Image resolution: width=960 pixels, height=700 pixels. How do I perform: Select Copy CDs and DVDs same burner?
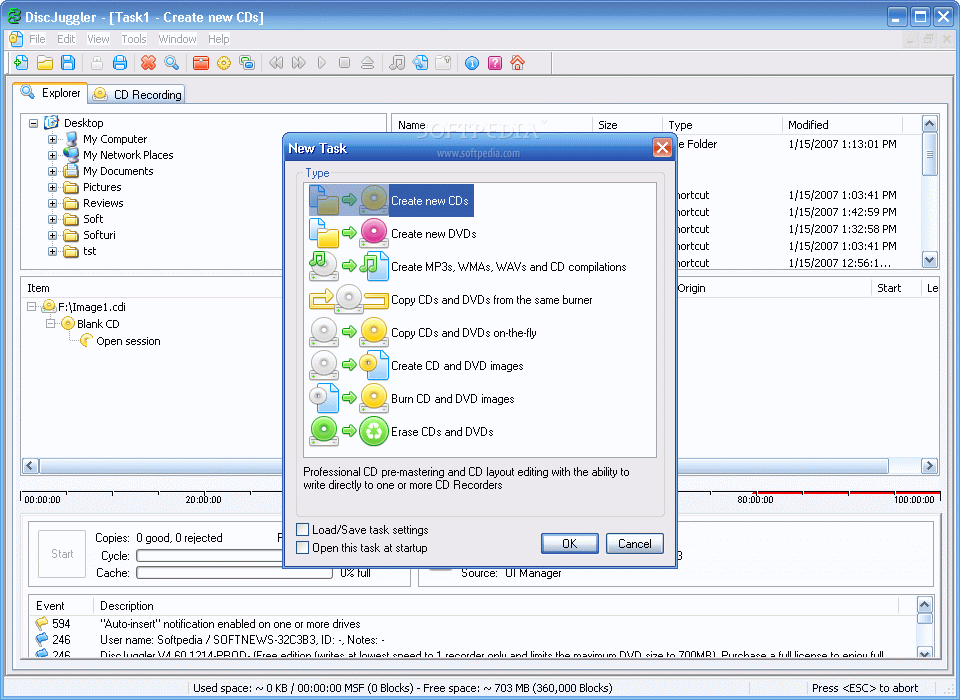[451, 299]
